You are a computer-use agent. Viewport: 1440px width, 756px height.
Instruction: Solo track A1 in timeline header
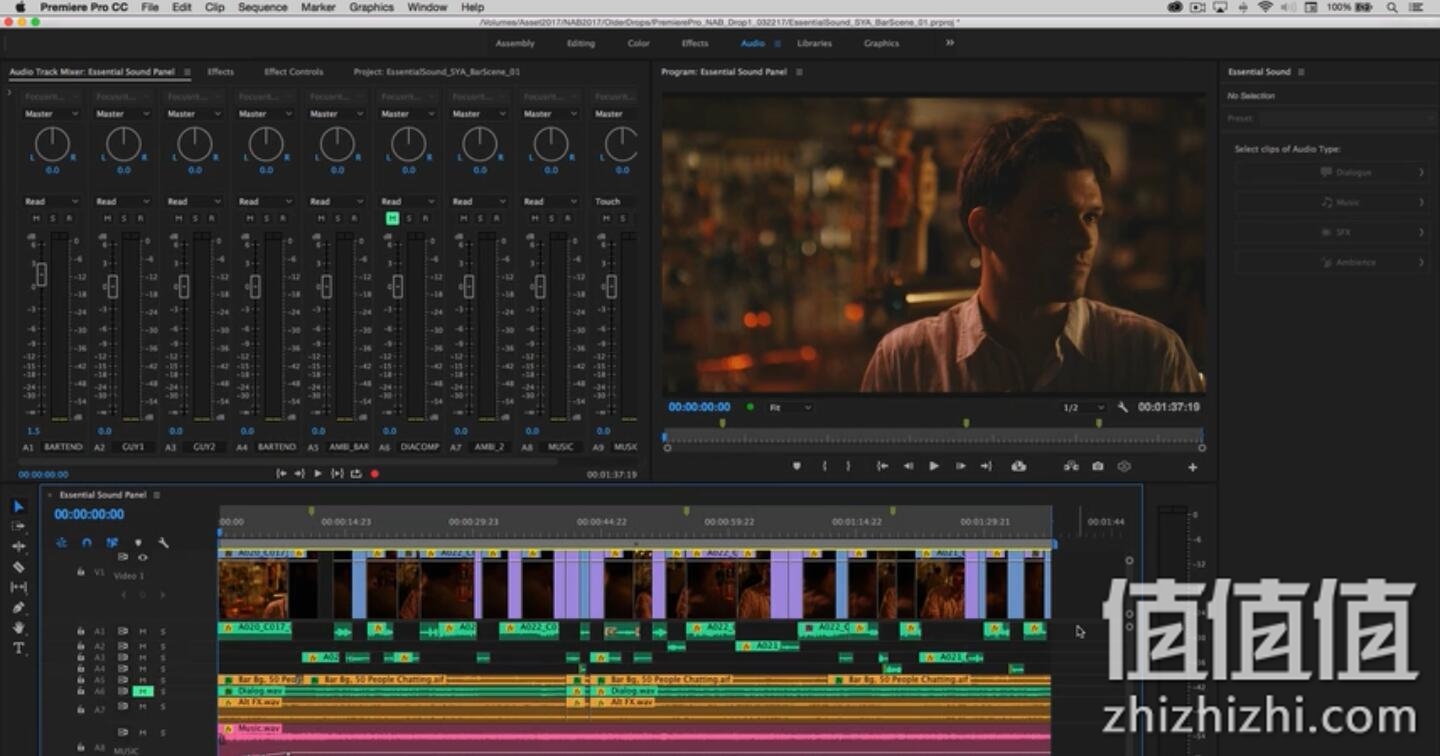pos(163,631)
